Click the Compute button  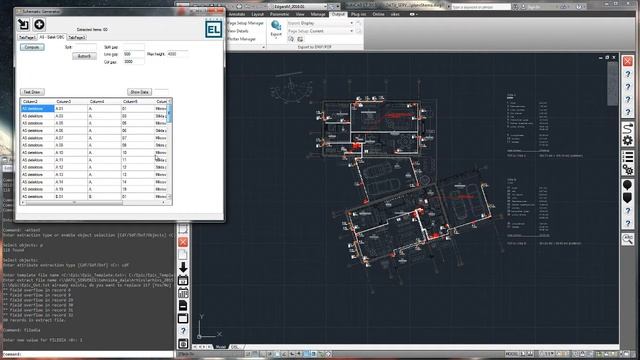tap(32, 47)
